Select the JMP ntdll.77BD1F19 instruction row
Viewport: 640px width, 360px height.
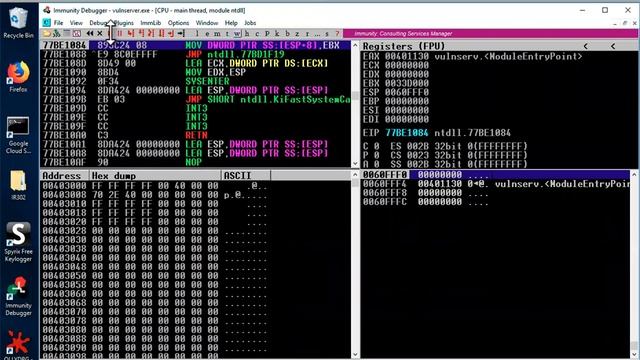click(x=195, y=54)
